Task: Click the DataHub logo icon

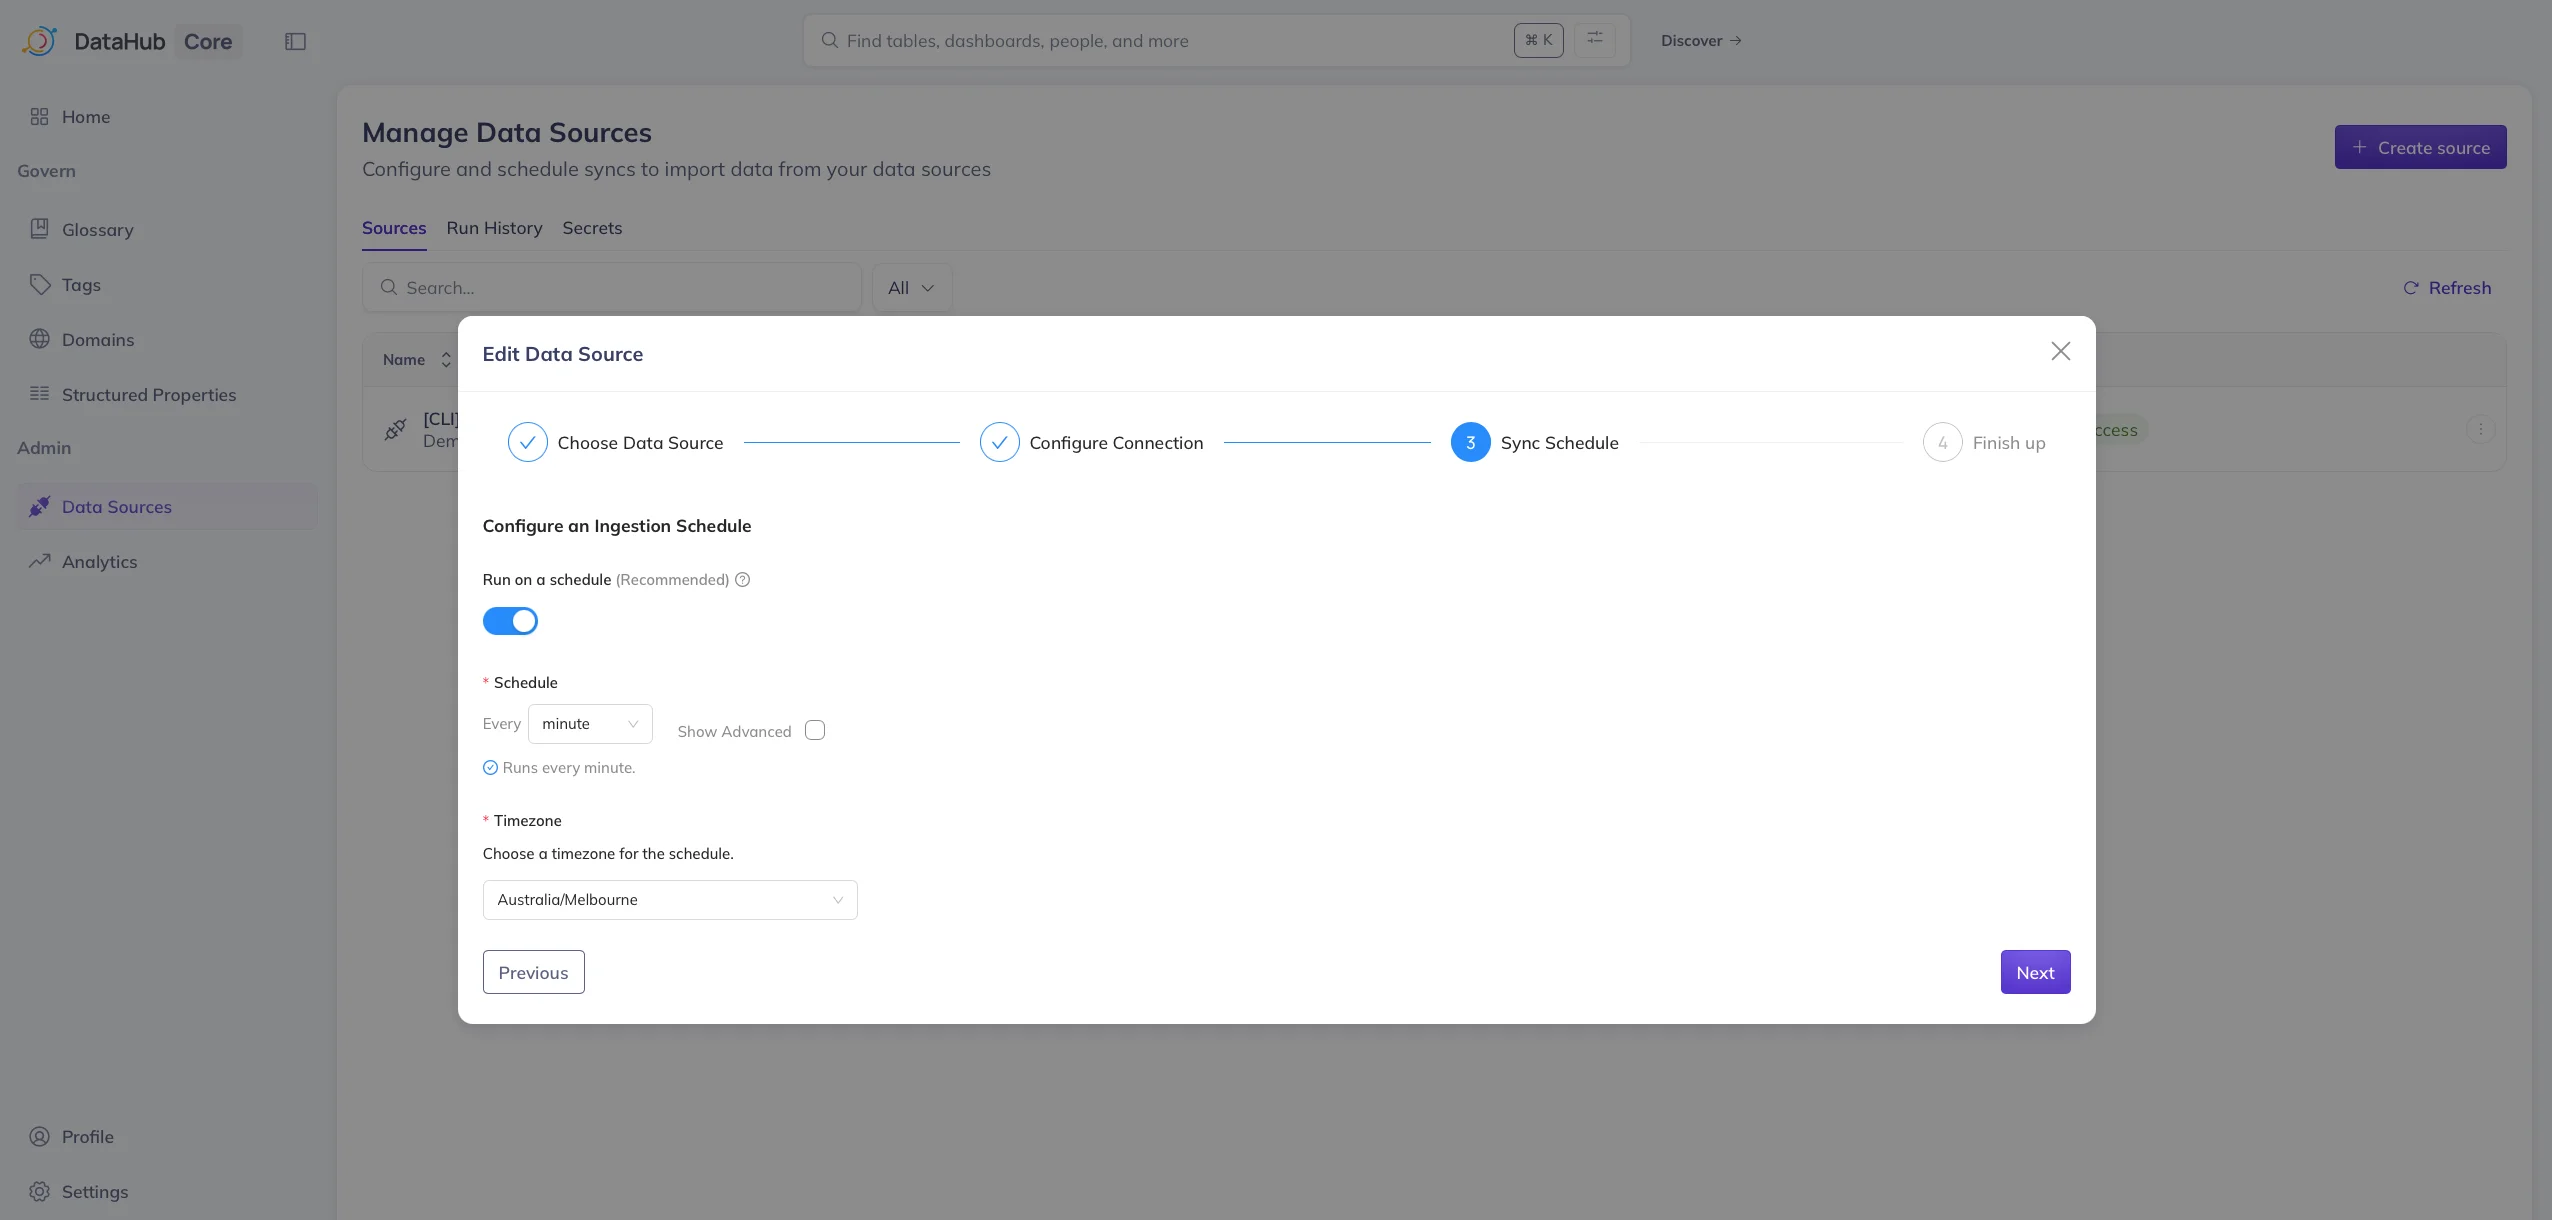Action: click(39, 40)
